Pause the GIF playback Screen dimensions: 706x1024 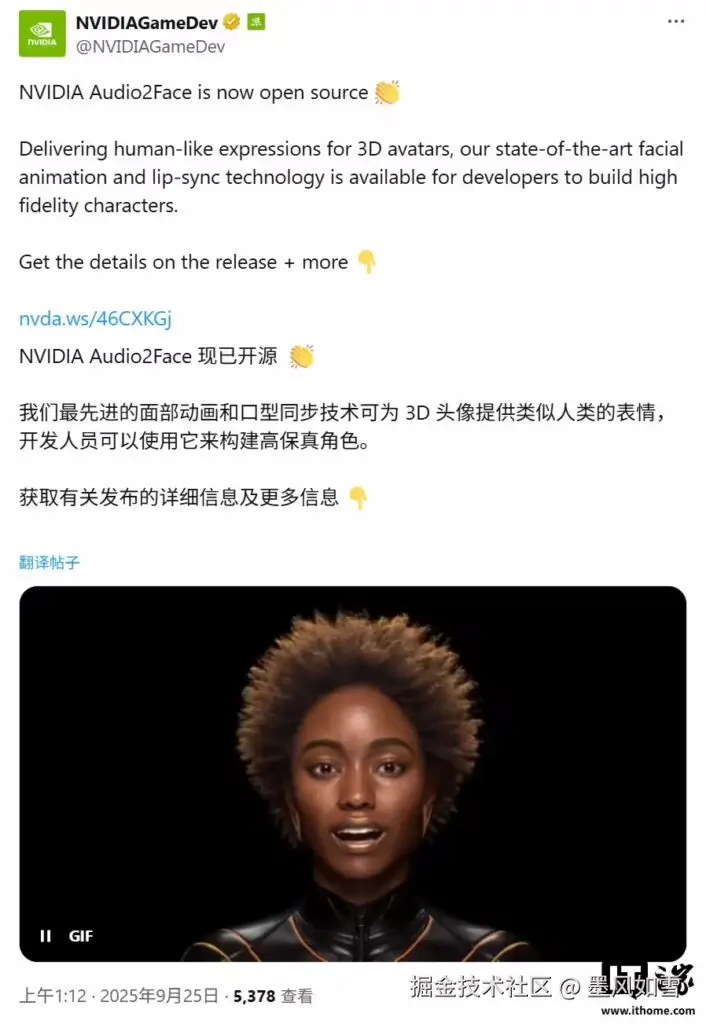pyautogui.click(x=45, y=936)
